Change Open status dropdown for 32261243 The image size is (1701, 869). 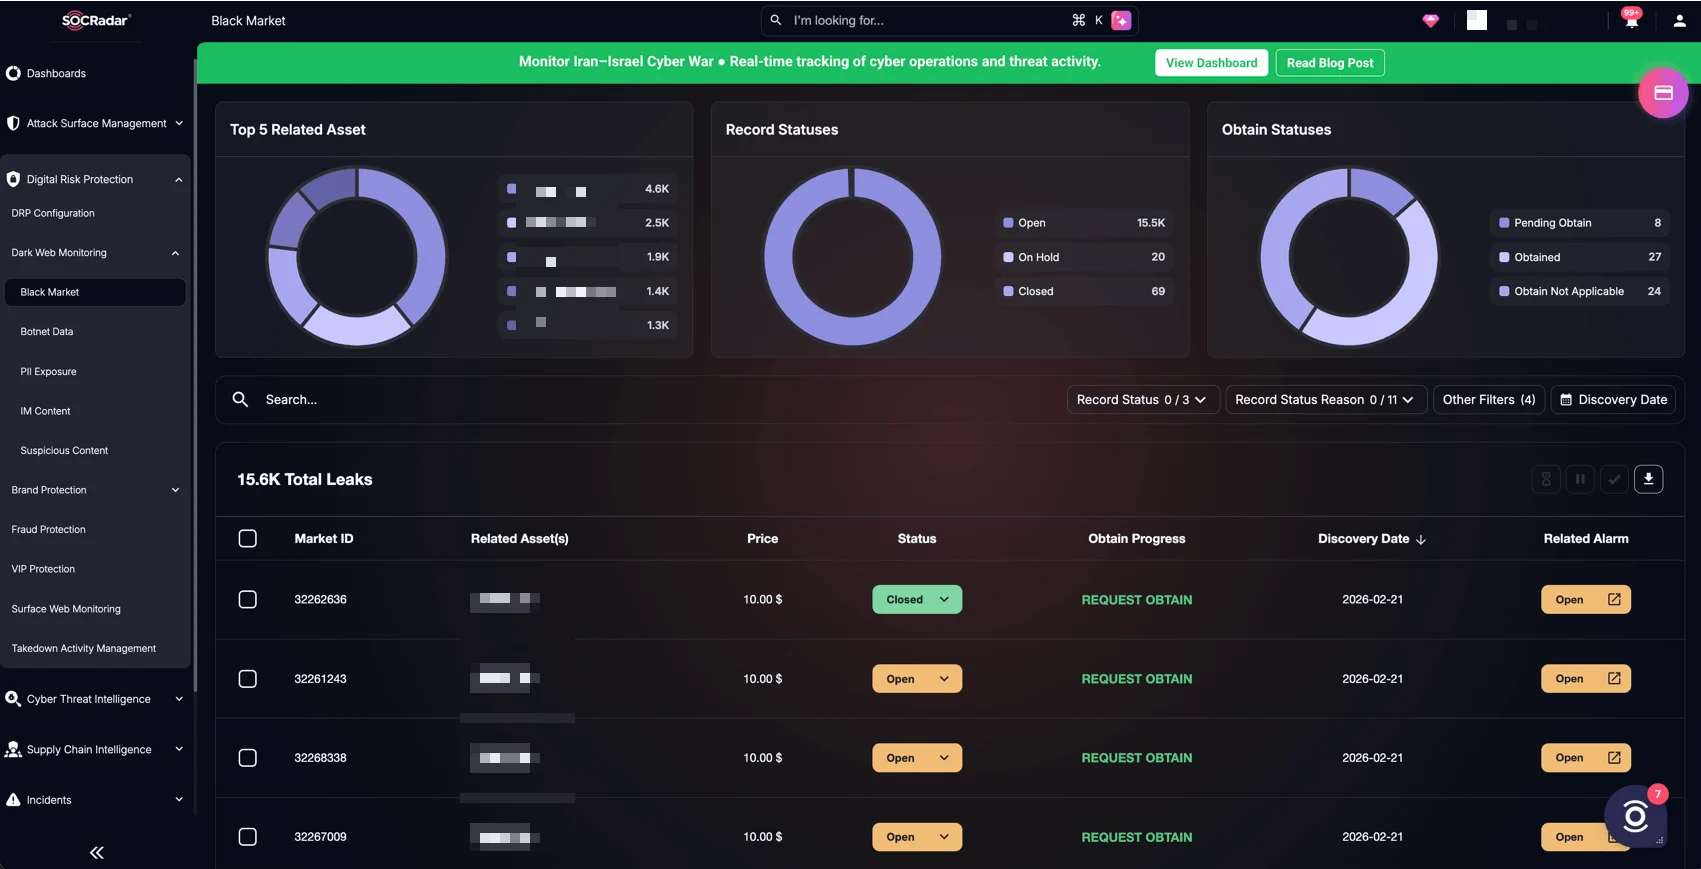[917, 679]
